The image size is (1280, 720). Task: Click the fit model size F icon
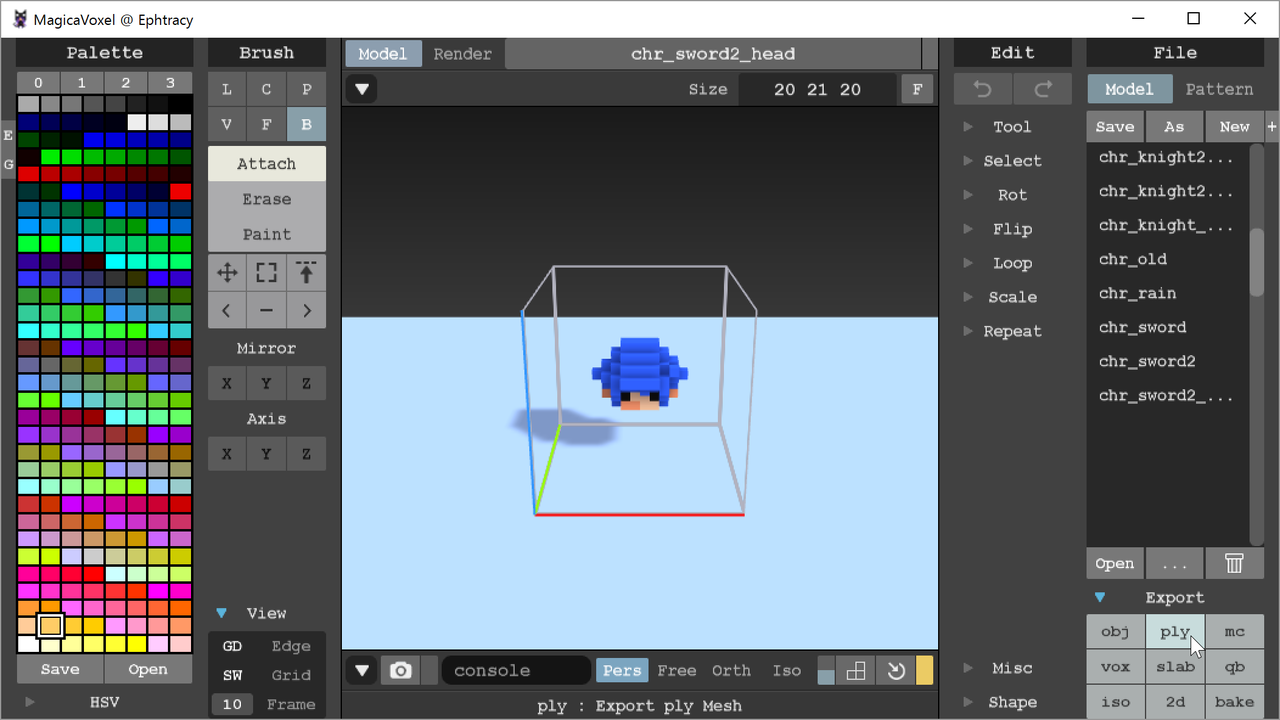tap(917, 90)
